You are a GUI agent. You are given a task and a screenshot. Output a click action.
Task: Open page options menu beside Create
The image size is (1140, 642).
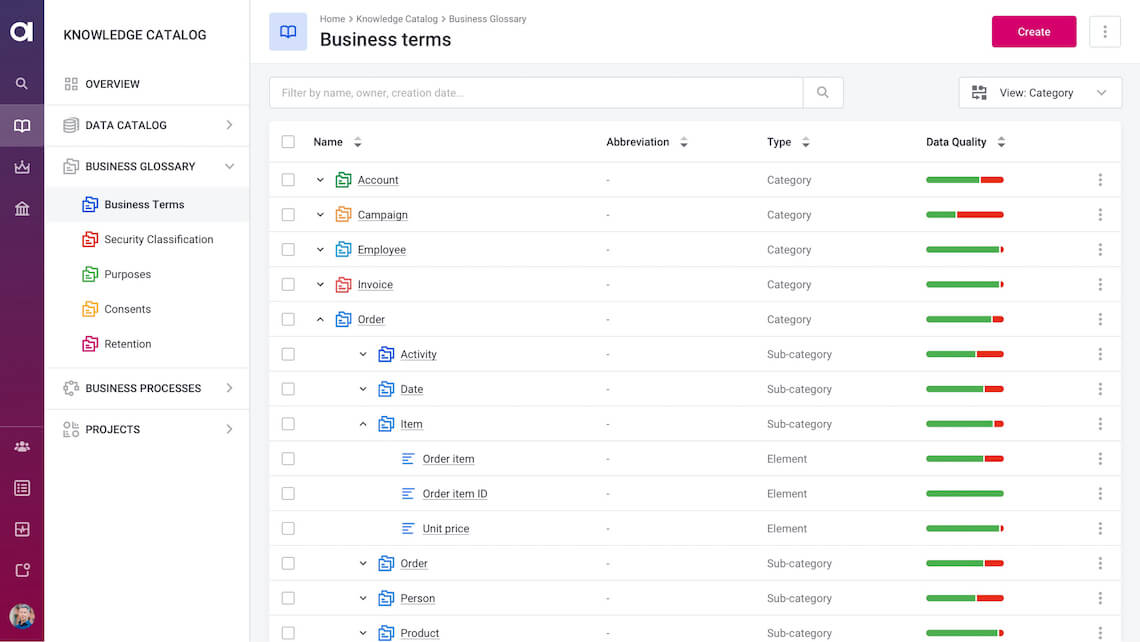1105,32
